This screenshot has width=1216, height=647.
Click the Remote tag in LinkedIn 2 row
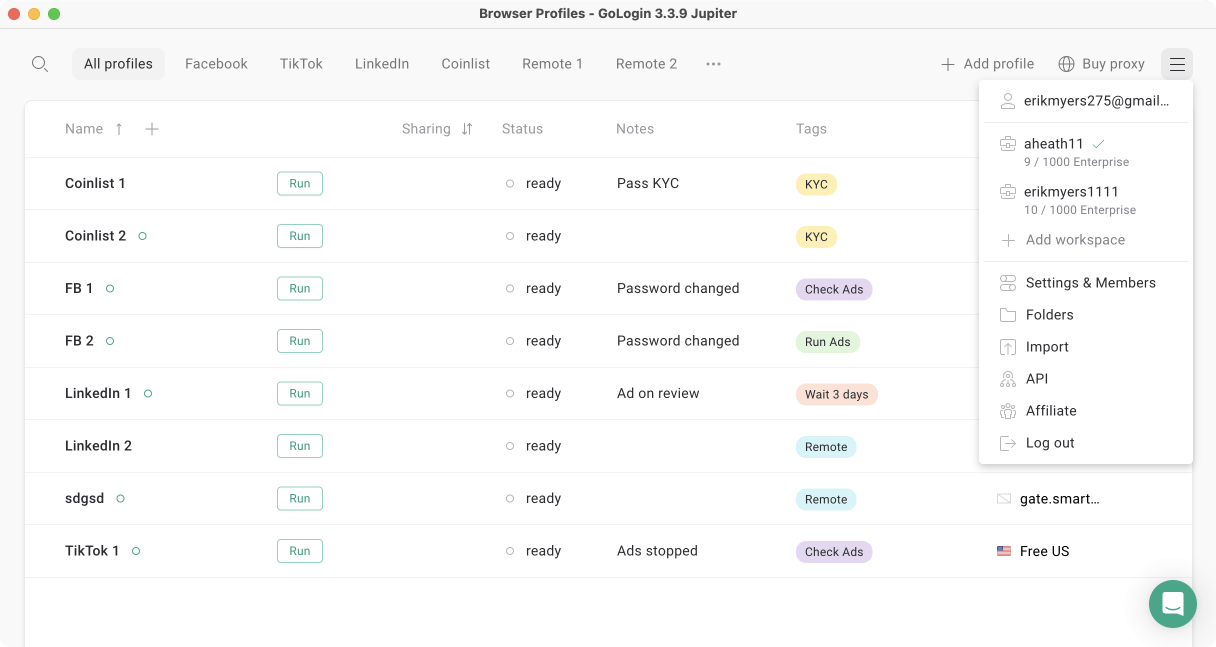tap(826, 447)
